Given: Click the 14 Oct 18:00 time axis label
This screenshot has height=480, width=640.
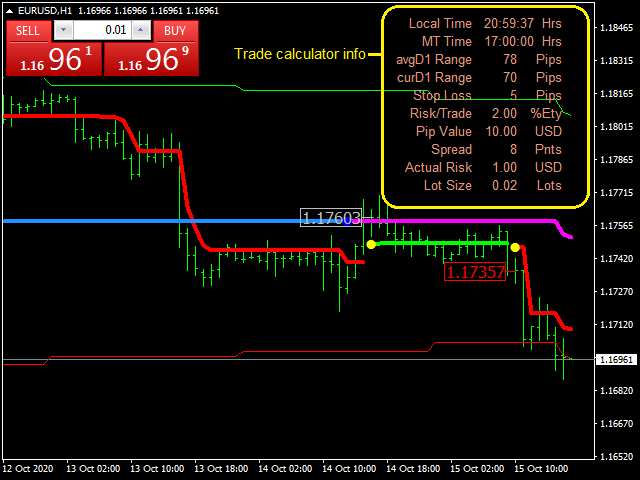Looking at the screenshot, I should click(x=413, y=469).
